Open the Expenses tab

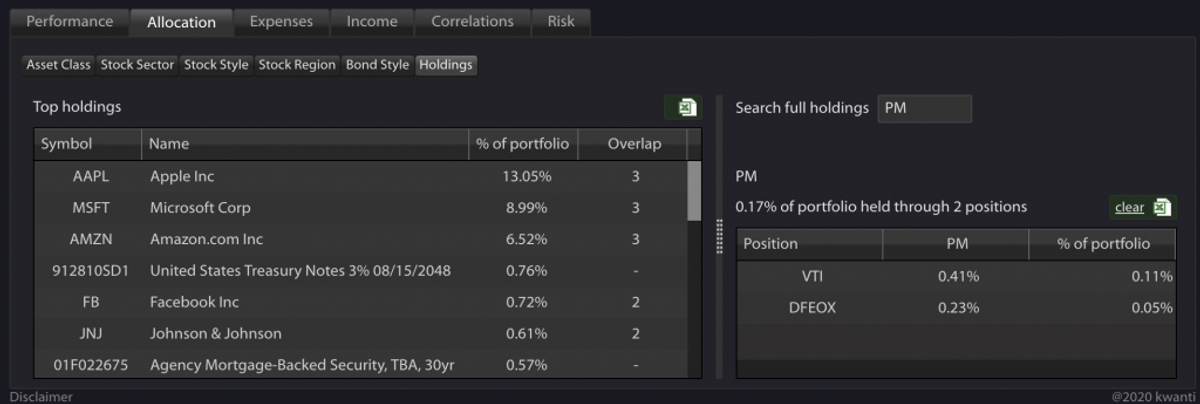(x=281, y=21)
